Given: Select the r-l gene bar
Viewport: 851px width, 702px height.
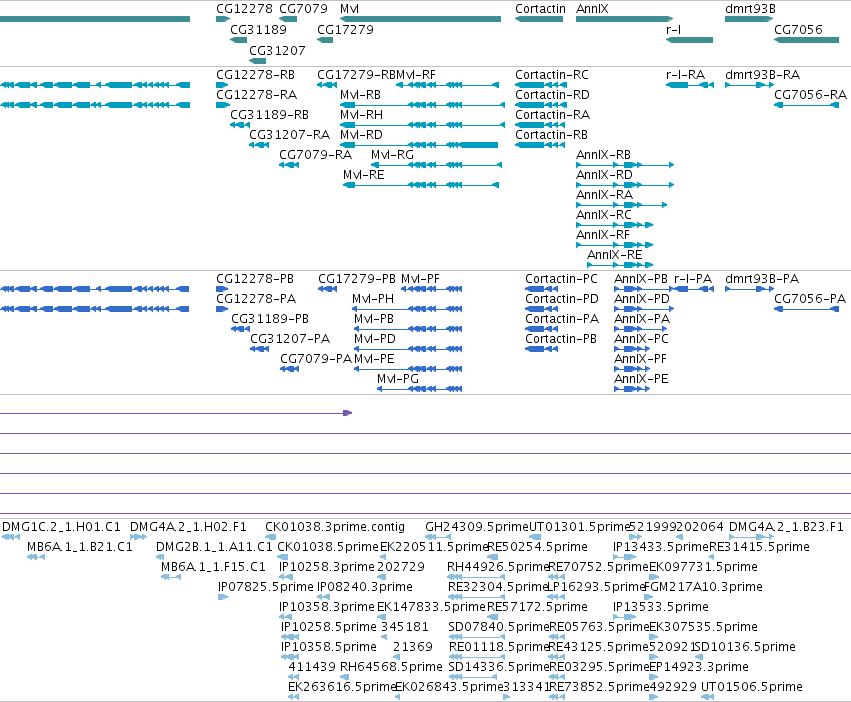Looking at the screenshot, I should tap(689, 40).
